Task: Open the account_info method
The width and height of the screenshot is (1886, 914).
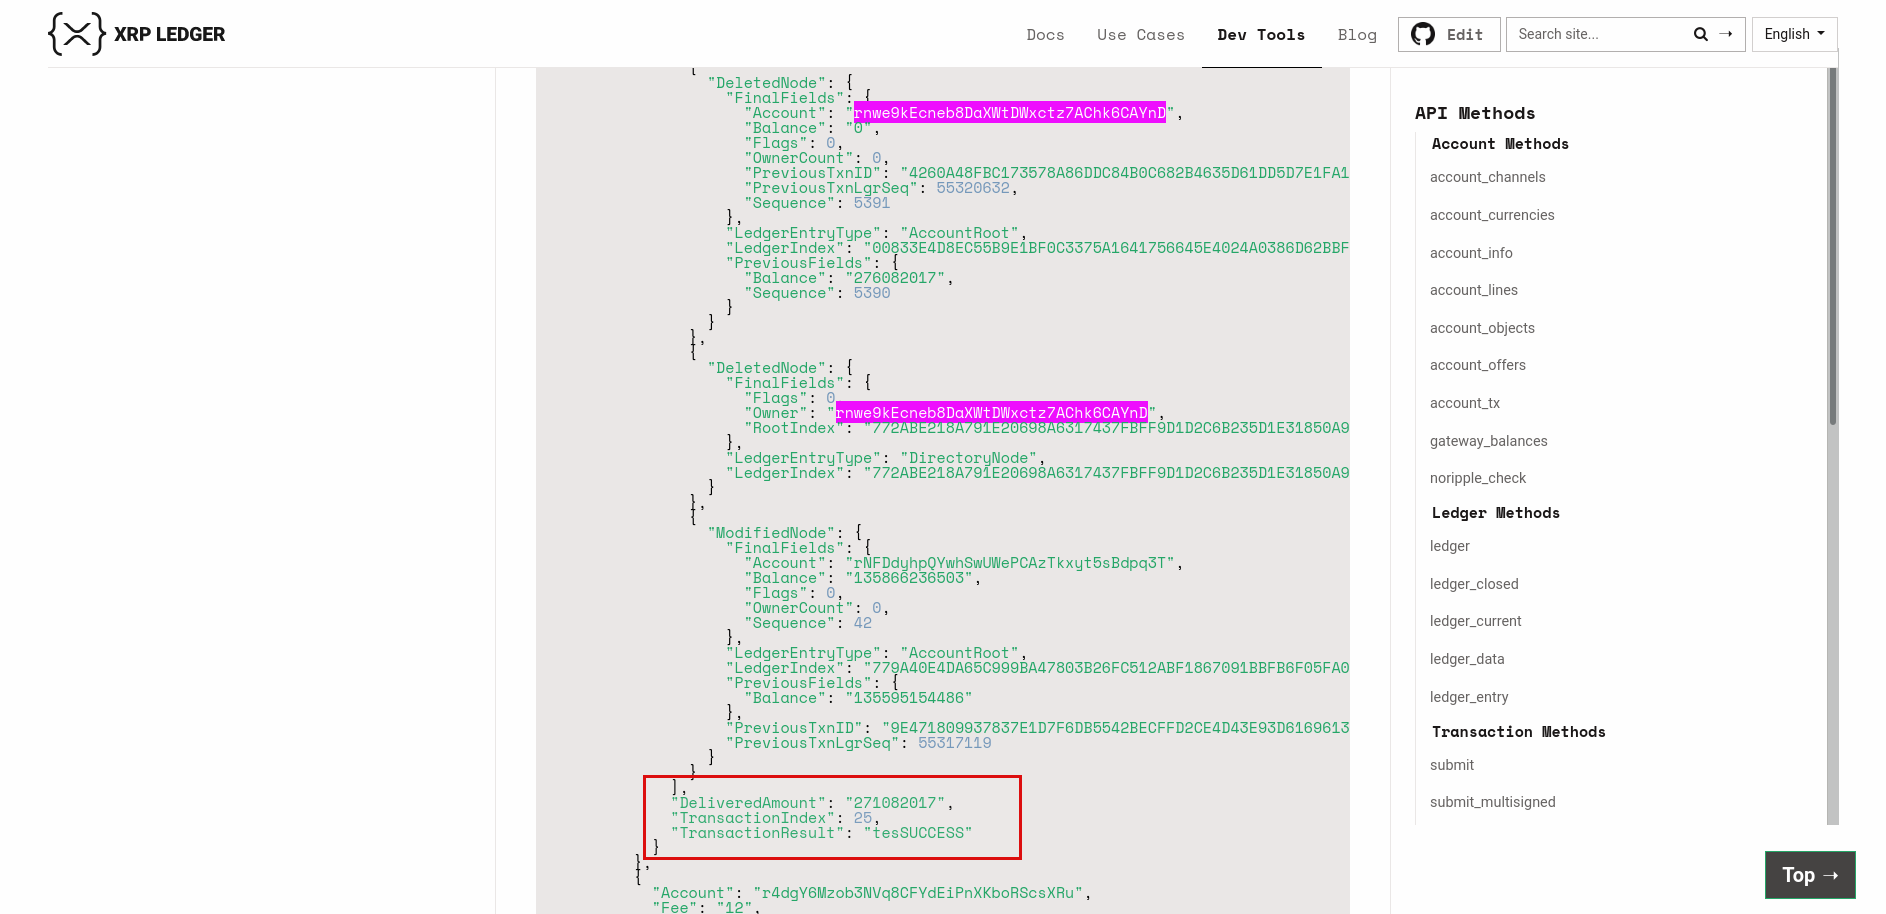Action: point(1471,253)
